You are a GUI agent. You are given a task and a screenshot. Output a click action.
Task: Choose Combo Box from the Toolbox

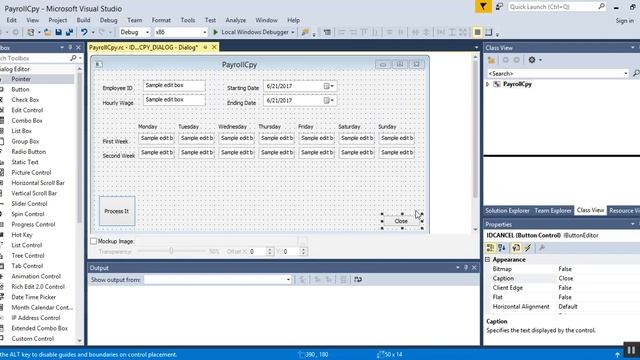pyautogui.click(x=27, y=120)
